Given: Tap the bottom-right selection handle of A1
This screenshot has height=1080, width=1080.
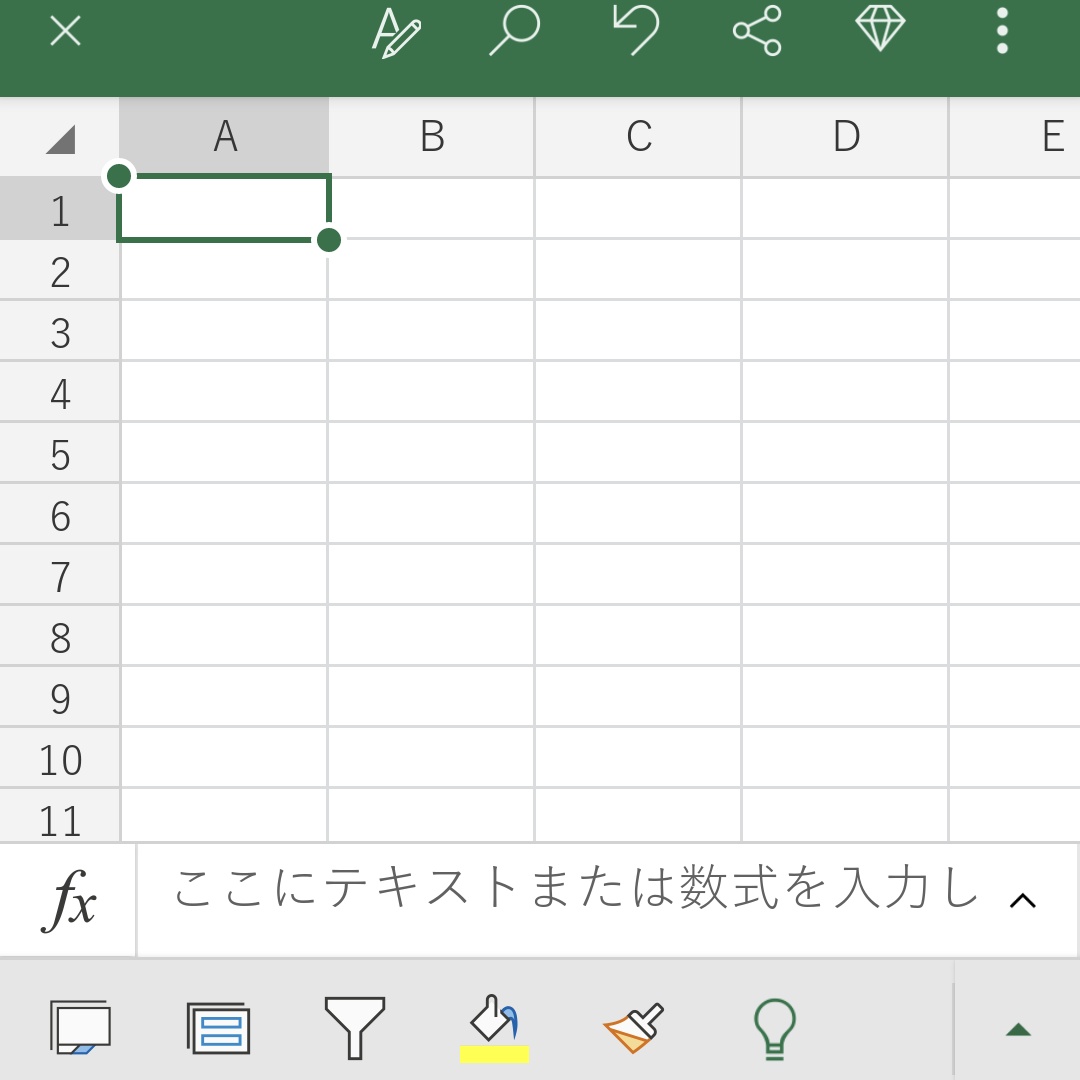Looking at the screenshot, I should (329, 240).
